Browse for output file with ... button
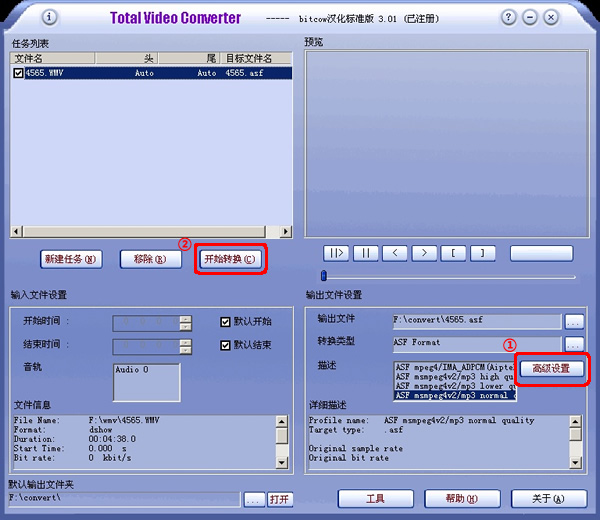The height and width of the screenshot is (520, 600). (x=574, y=321)
